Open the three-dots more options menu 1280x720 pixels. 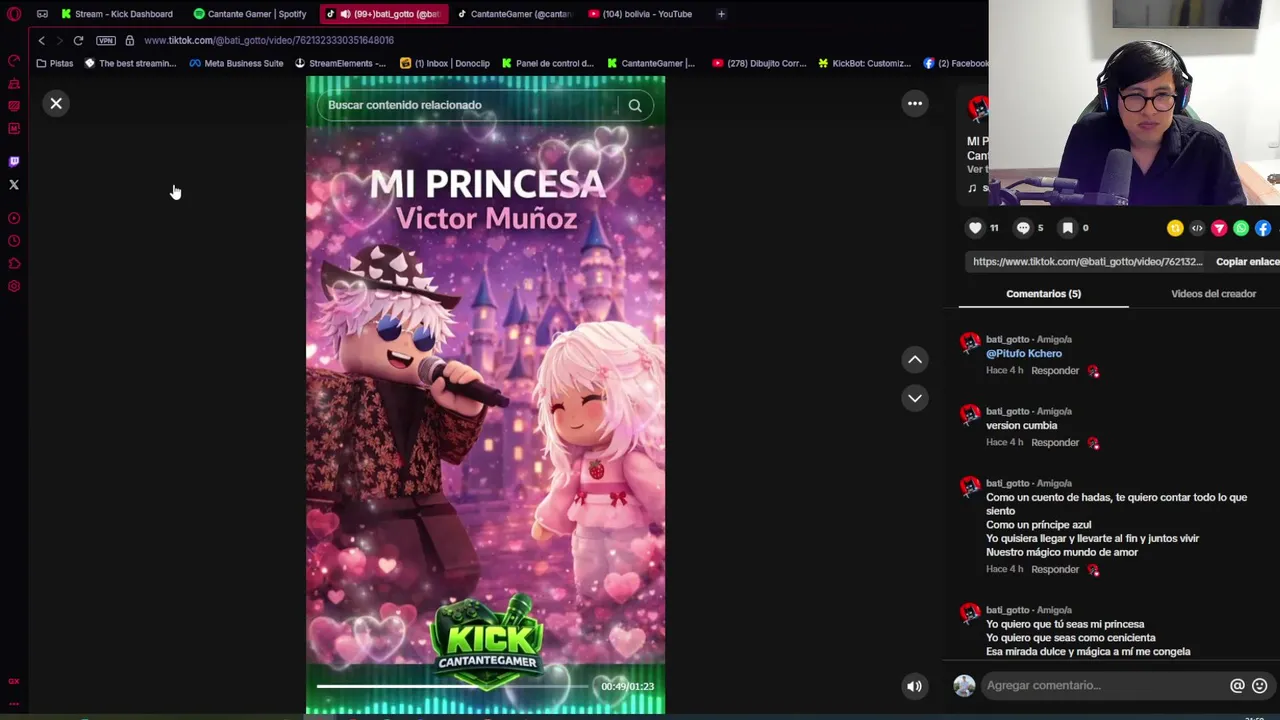[x=915, y=103]
